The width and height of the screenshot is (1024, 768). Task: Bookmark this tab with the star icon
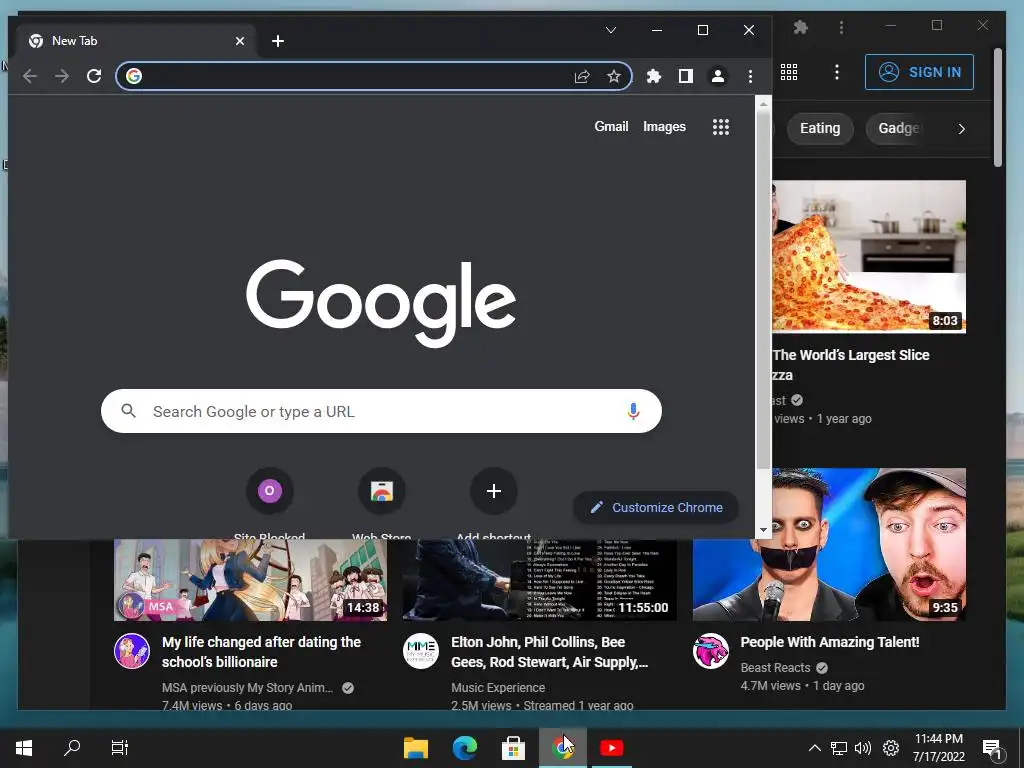click(613, 76)
